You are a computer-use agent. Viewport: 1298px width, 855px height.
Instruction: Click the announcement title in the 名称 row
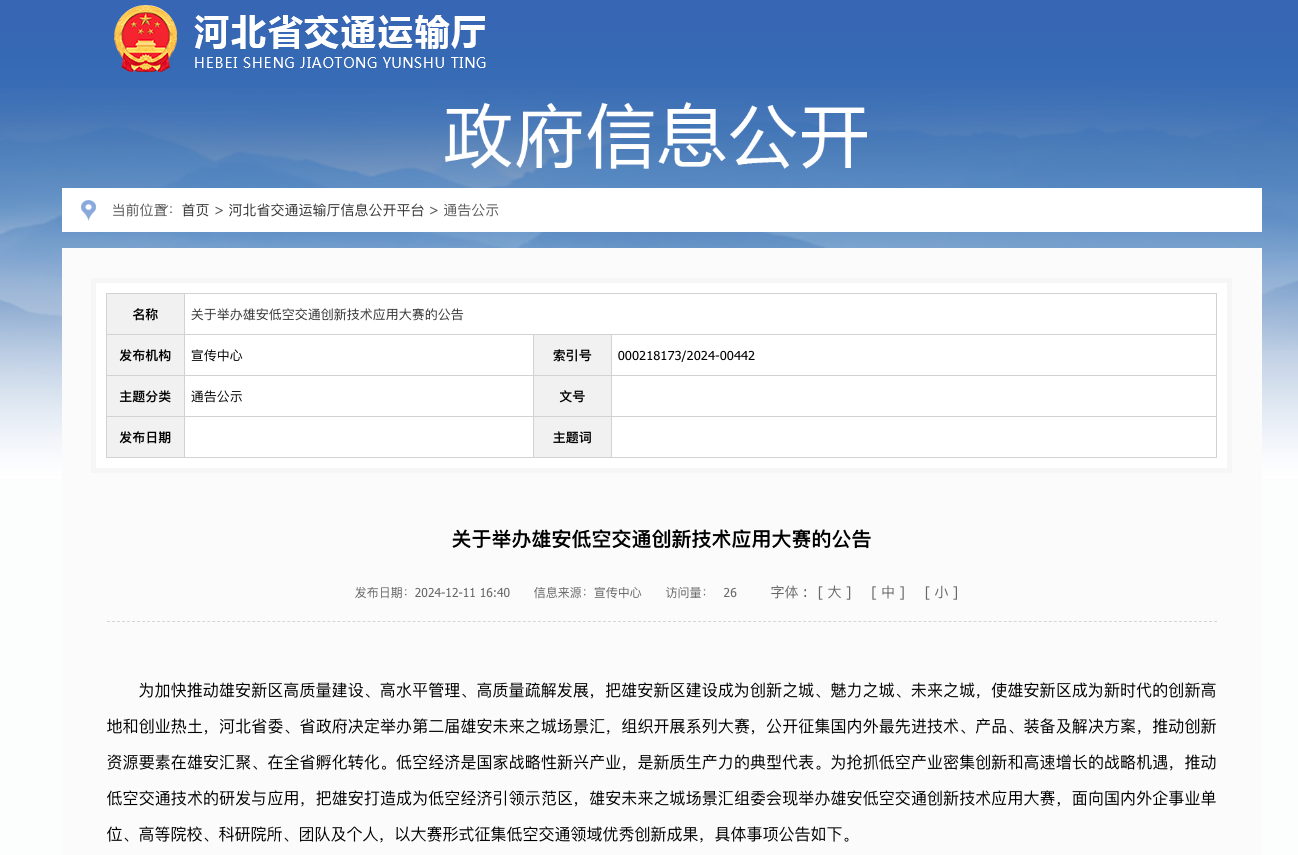point(327,314)
